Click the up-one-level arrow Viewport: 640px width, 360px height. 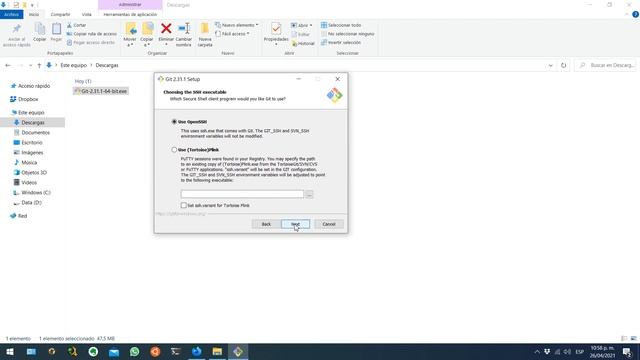click(x=39, y=65)
